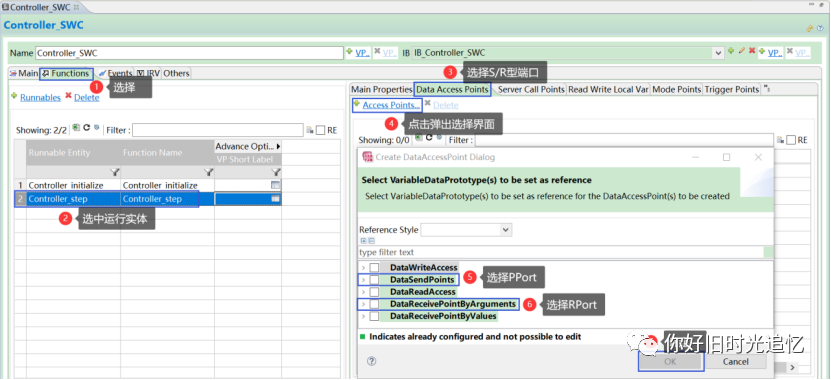Open the Server Call Points tab
Screen dimensions: 831x380
531,90
